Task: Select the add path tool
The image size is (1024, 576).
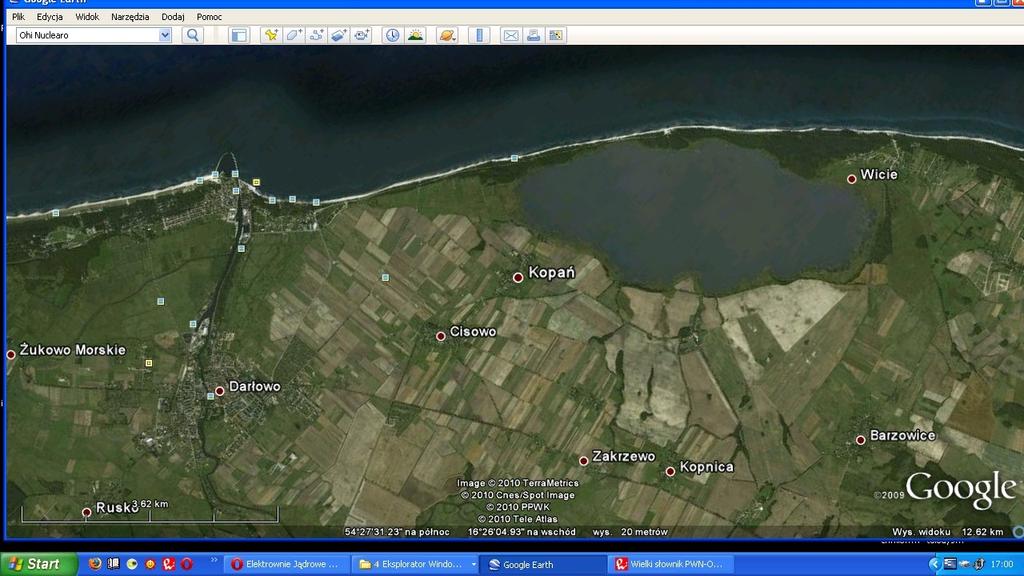Action: (x=316, y=35)
